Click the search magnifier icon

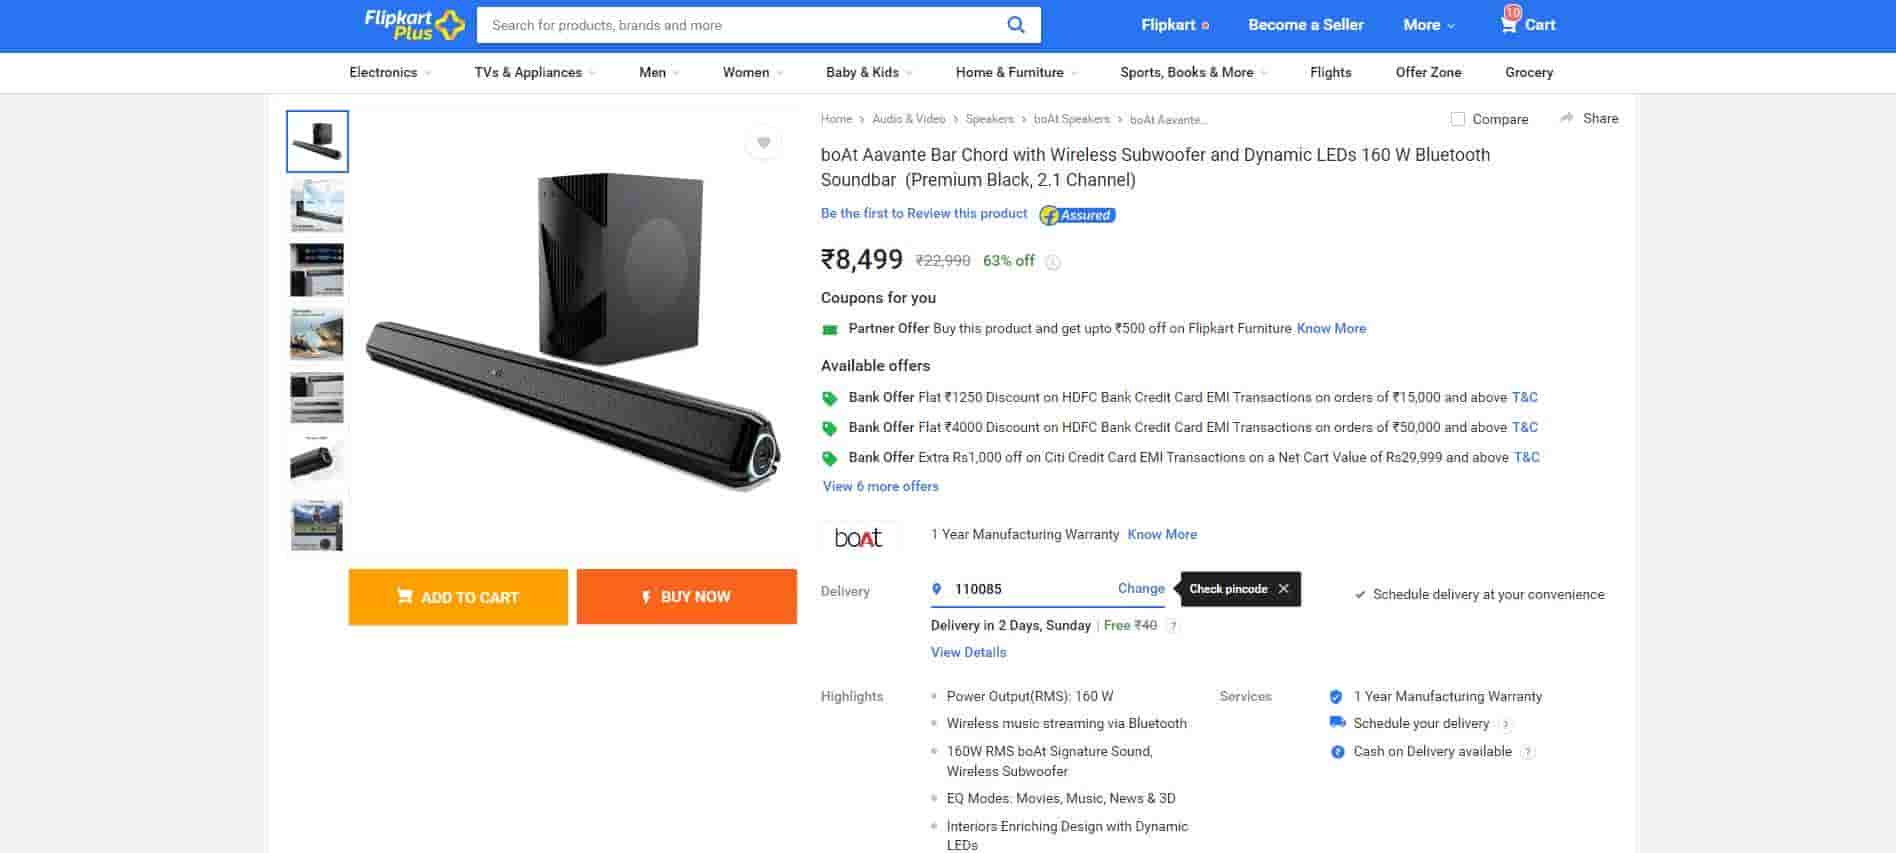[x=1015, y=25]
